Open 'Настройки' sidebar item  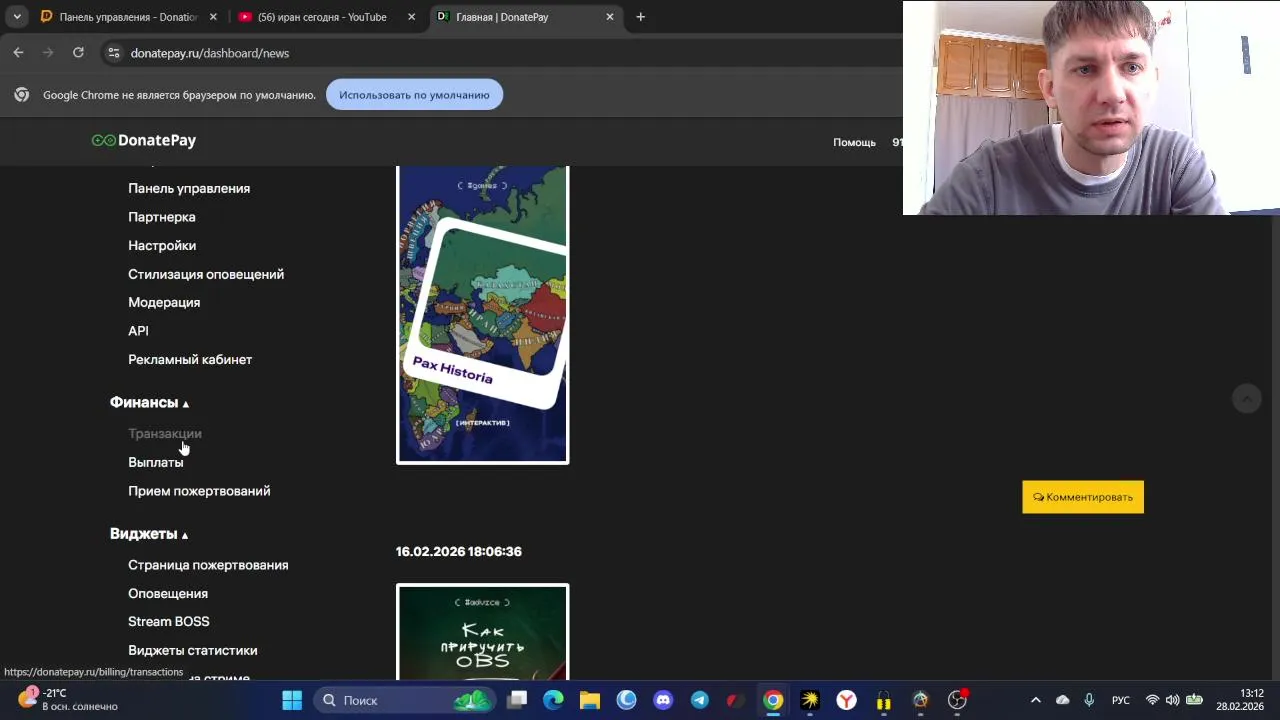coord(162,245)
